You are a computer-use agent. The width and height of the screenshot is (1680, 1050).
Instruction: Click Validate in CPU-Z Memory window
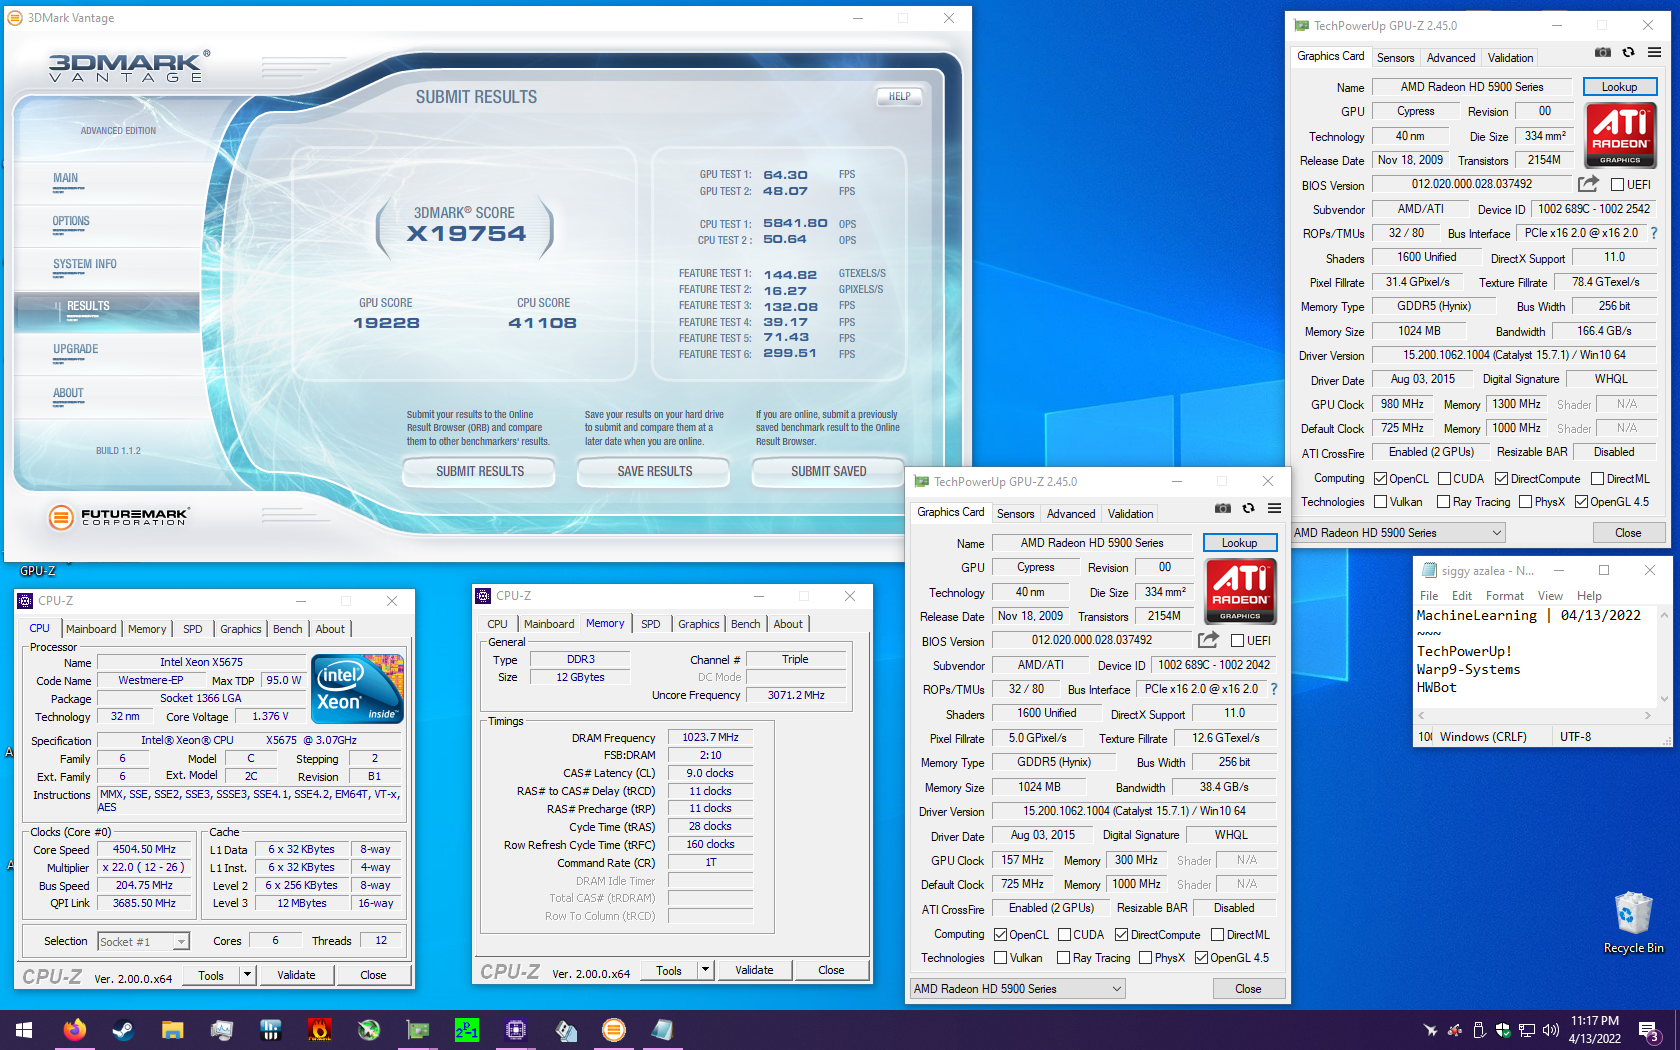(x=754, y=970)
